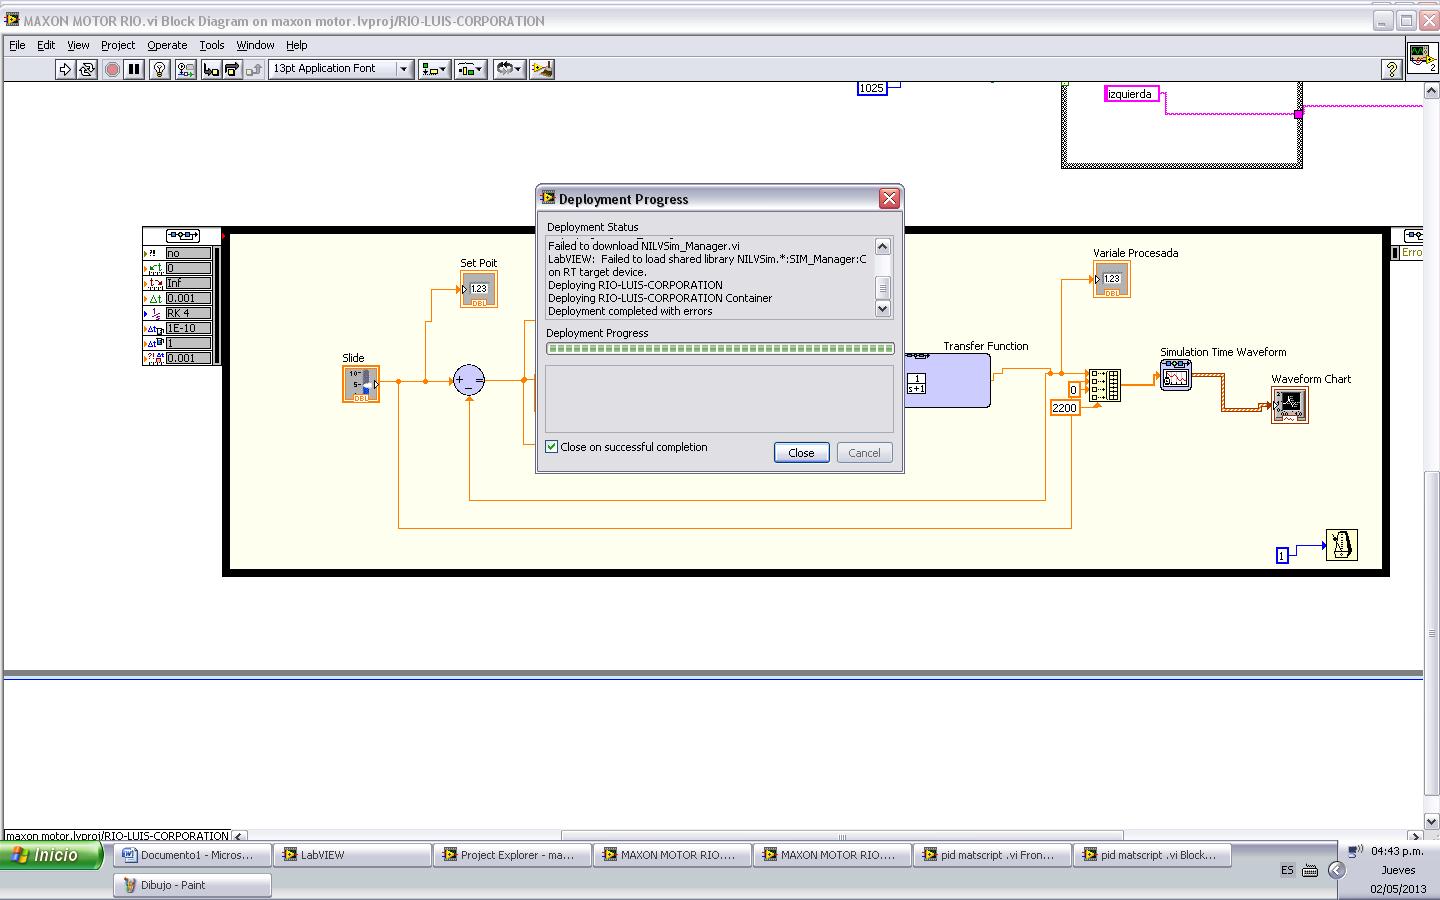Open the Edit menu
1440x900 pixels.
click(x=46, y=45)
